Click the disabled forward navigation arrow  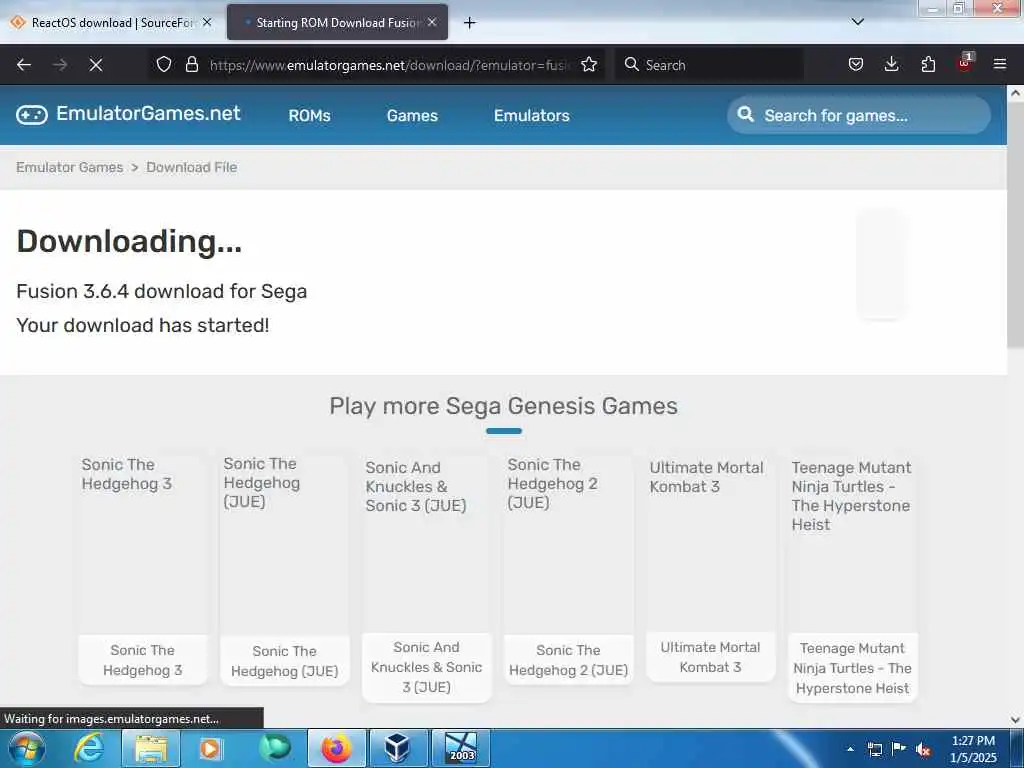pos(59,65)
